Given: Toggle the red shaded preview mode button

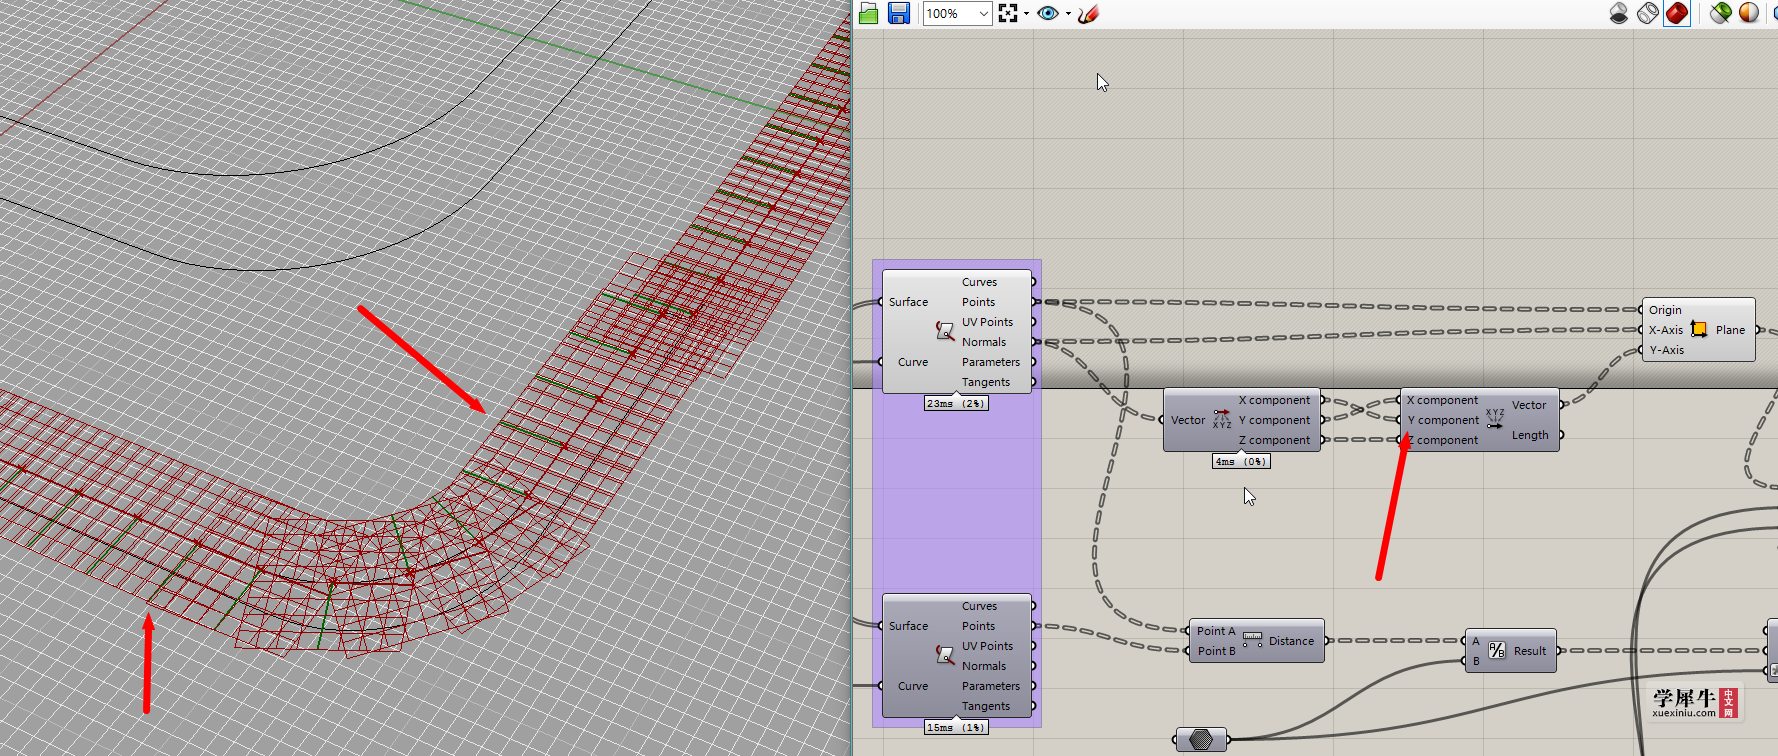Looking at the screenshot, I should click(x=1677, y=13).
